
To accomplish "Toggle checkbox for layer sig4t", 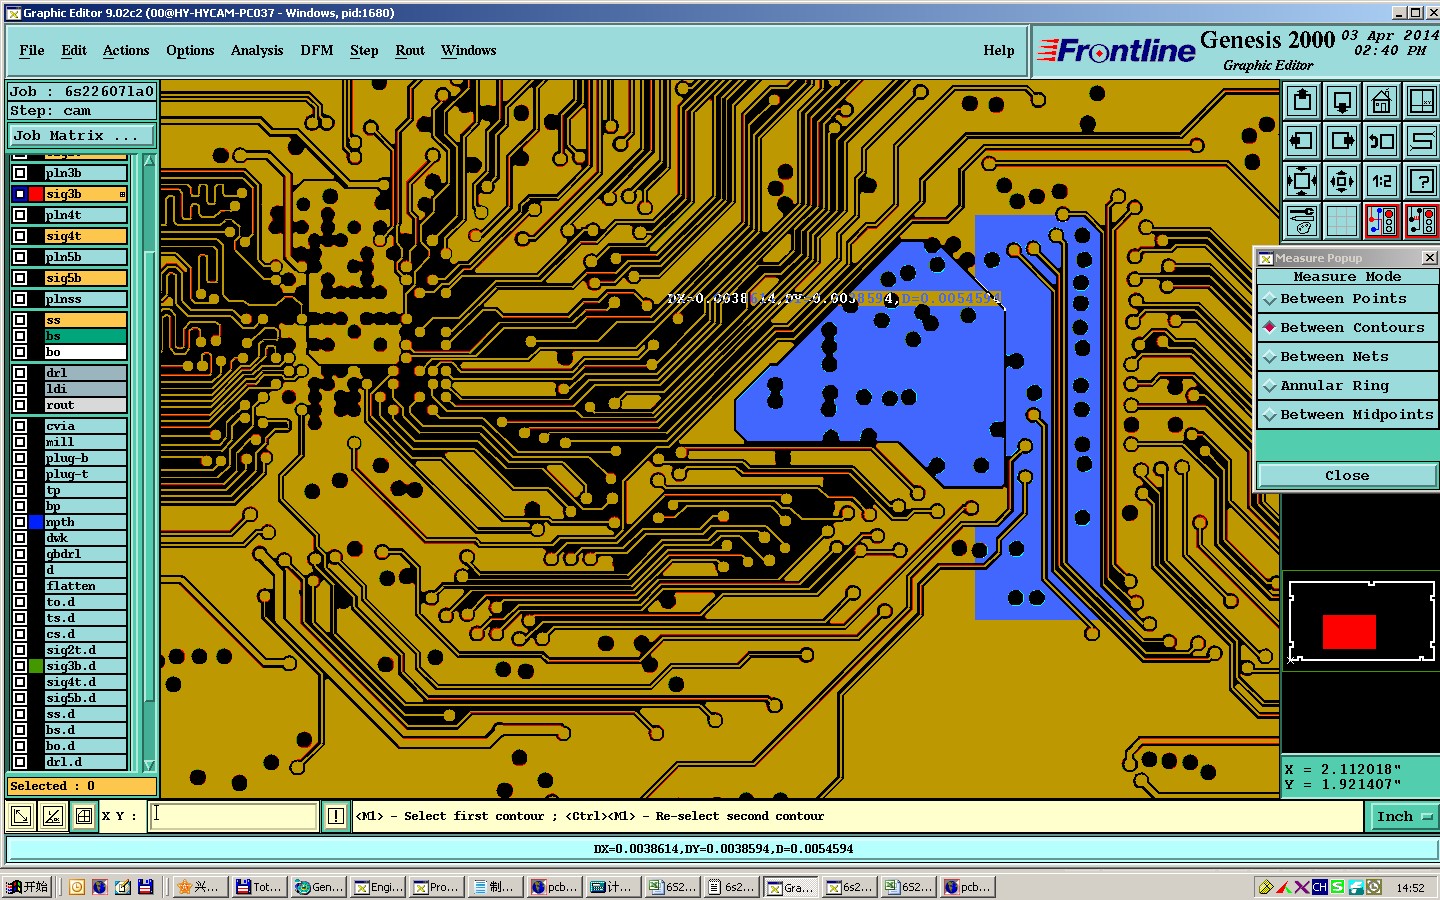I will pos(20,236).
